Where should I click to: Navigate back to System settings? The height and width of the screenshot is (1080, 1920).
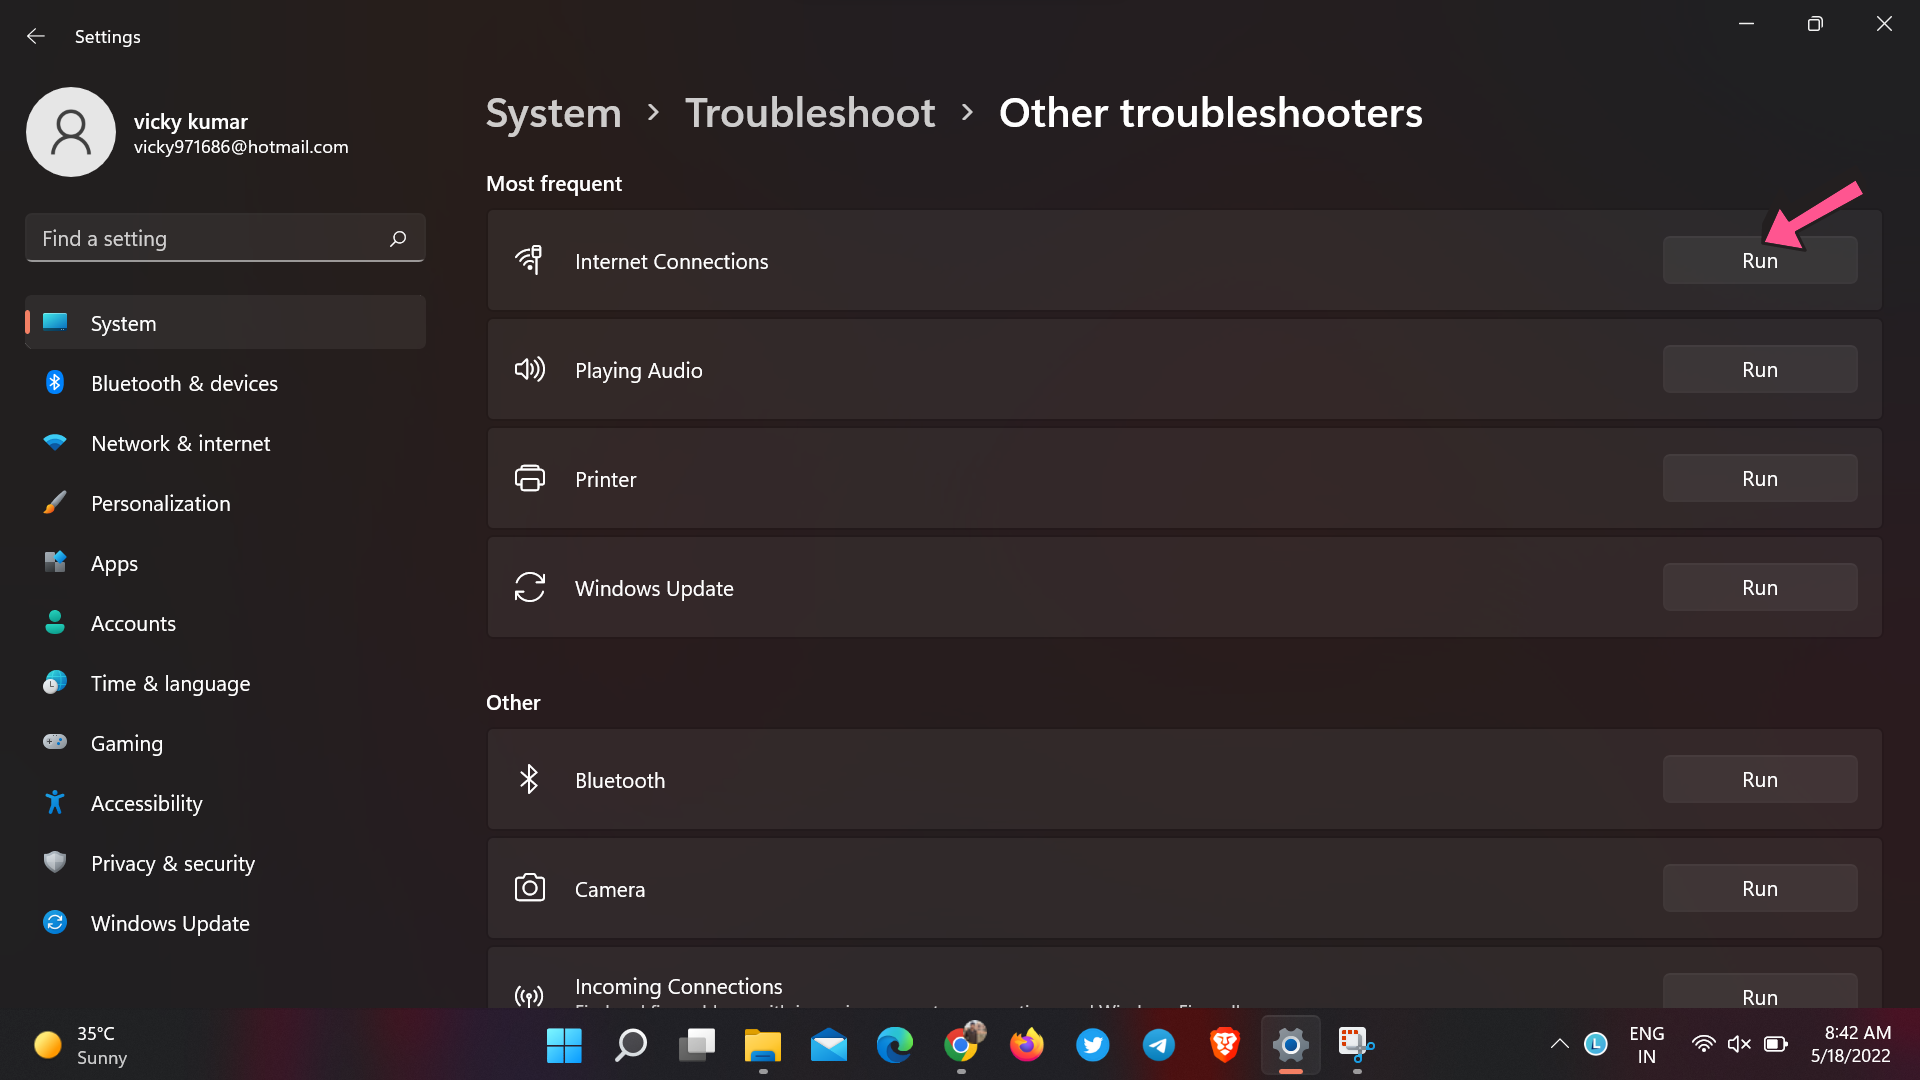(553, 112)
